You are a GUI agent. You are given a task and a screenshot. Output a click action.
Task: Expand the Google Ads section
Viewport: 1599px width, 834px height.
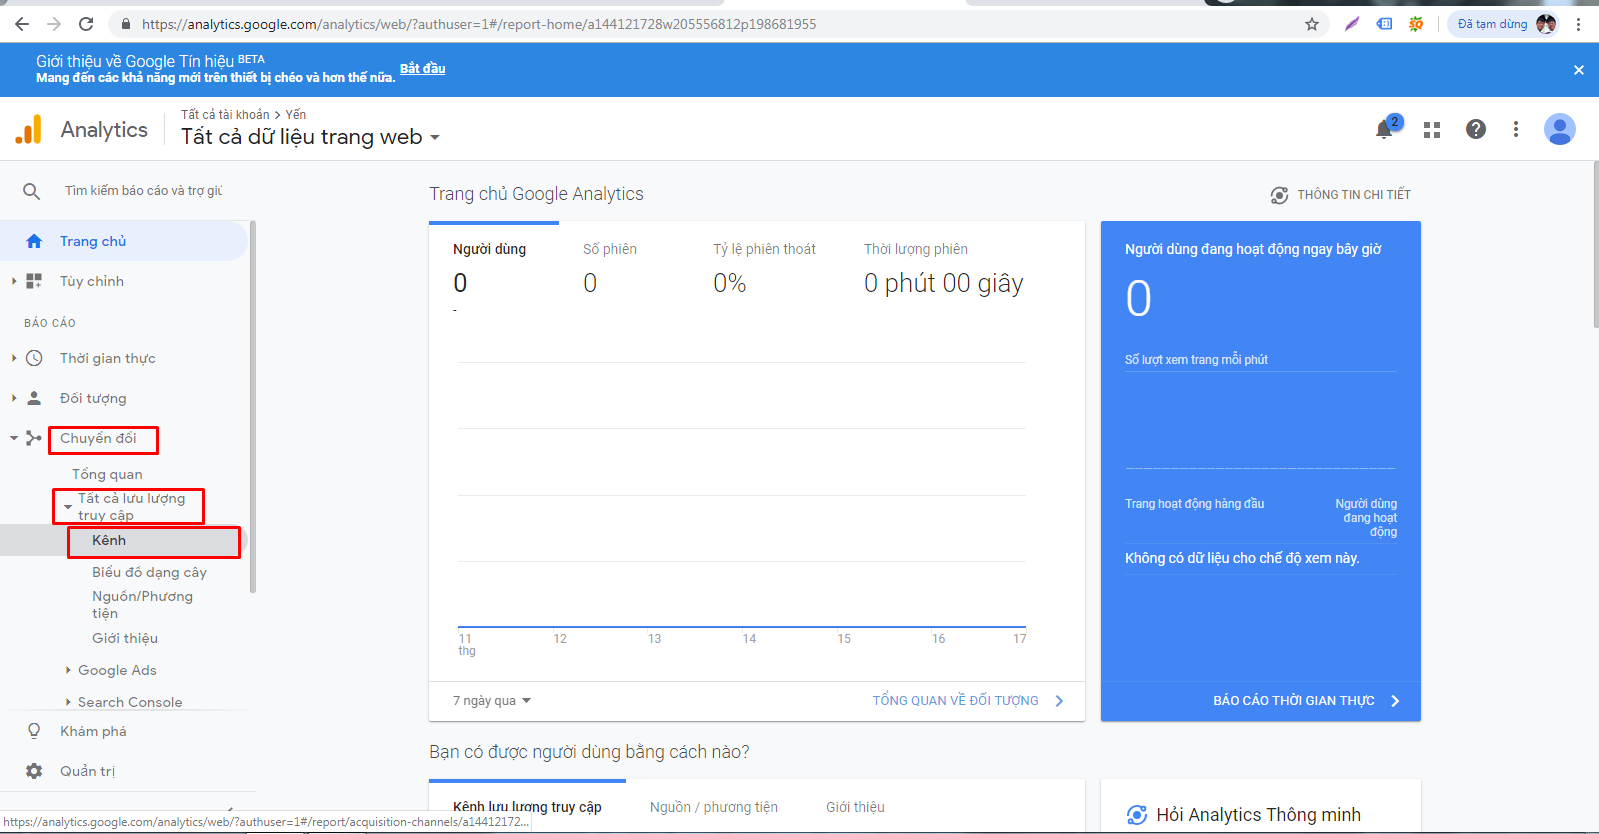(x=68, y=670)
